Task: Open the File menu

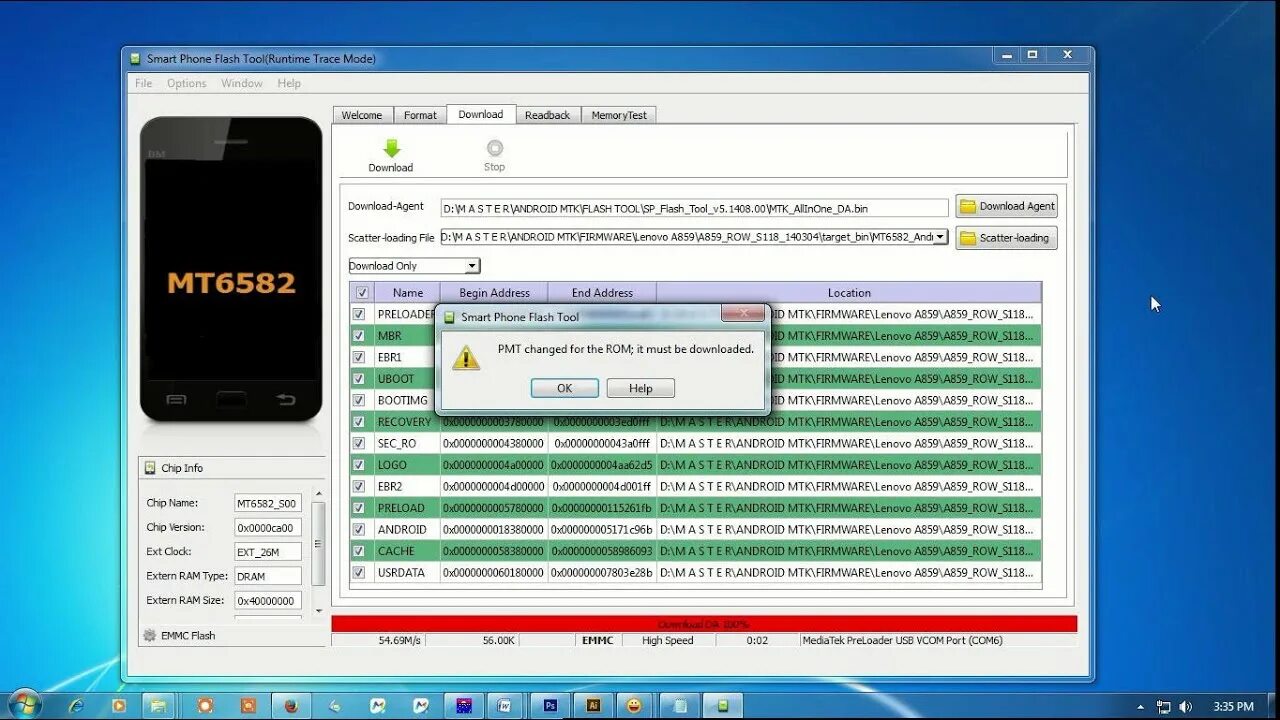Action: coord(144,83)
